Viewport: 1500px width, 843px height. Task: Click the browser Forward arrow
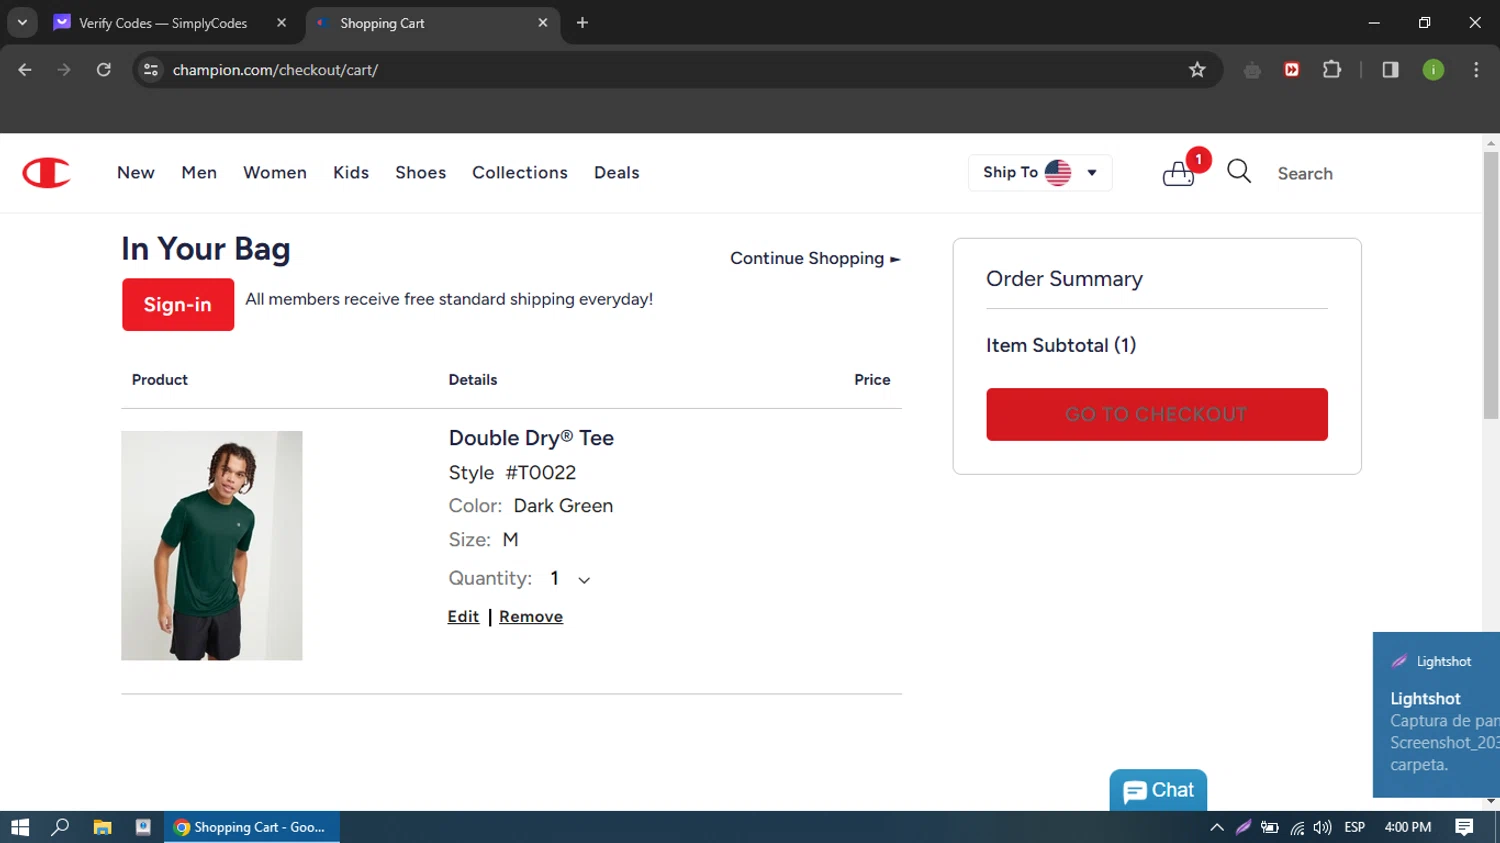[x=64, y=70]
